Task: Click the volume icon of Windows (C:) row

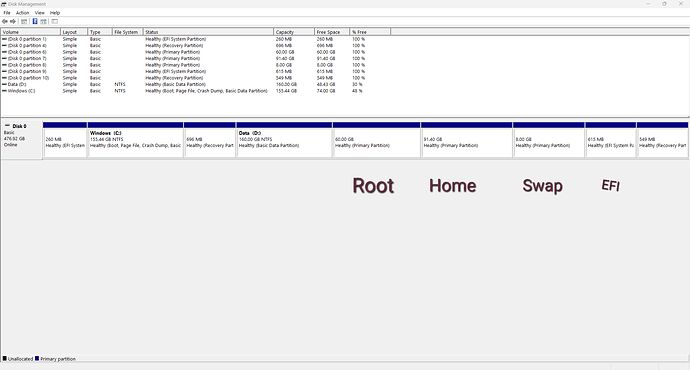Action: click(4, 91)
